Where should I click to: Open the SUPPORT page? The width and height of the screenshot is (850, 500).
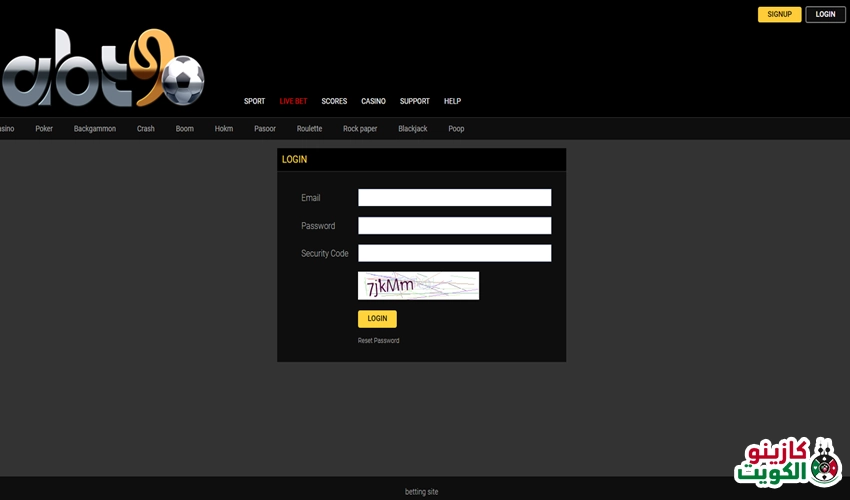[x=414, y=101]
